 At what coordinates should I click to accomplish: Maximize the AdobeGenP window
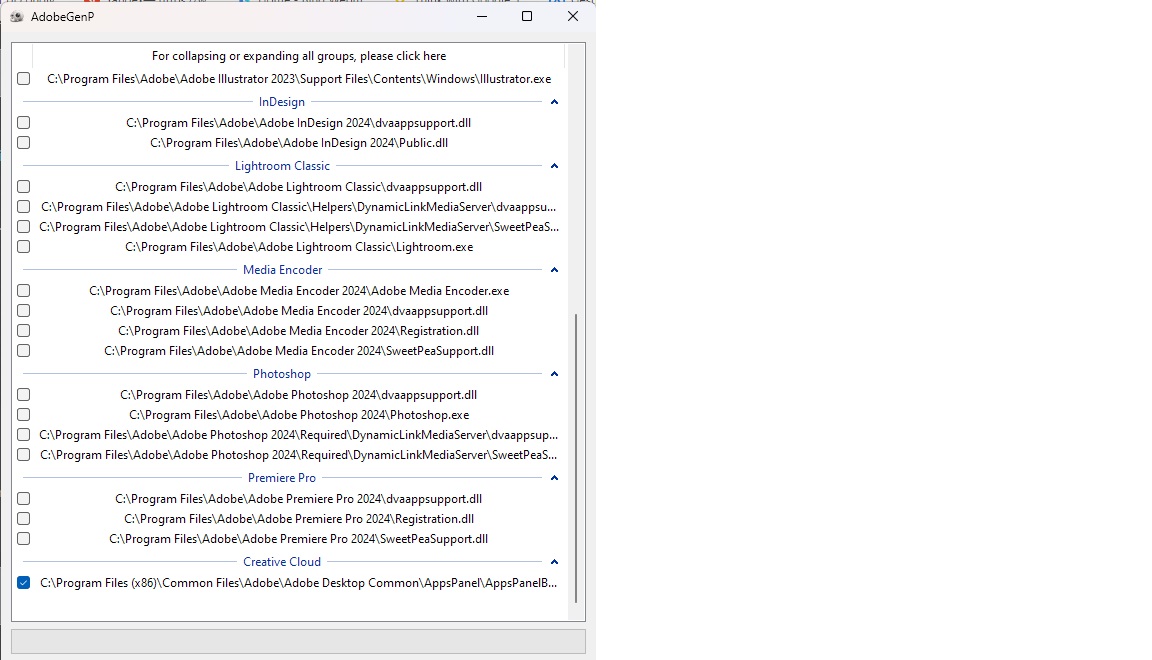527,16
